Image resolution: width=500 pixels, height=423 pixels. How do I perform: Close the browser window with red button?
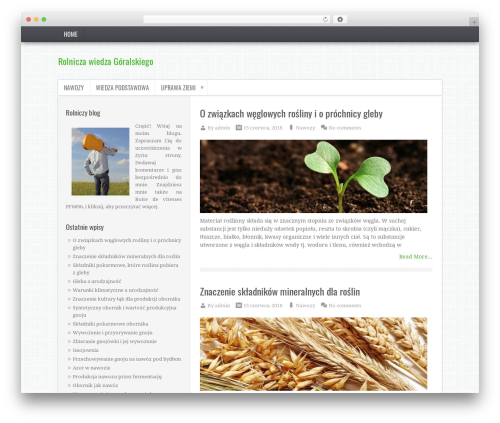[x=29, y=19]
